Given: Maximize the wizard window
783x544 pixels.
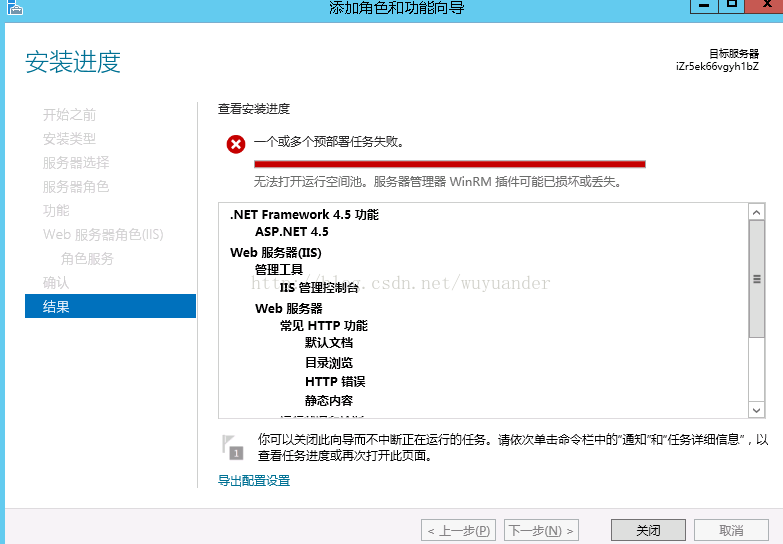Looking at the screenshot, I should coord(732,5).
